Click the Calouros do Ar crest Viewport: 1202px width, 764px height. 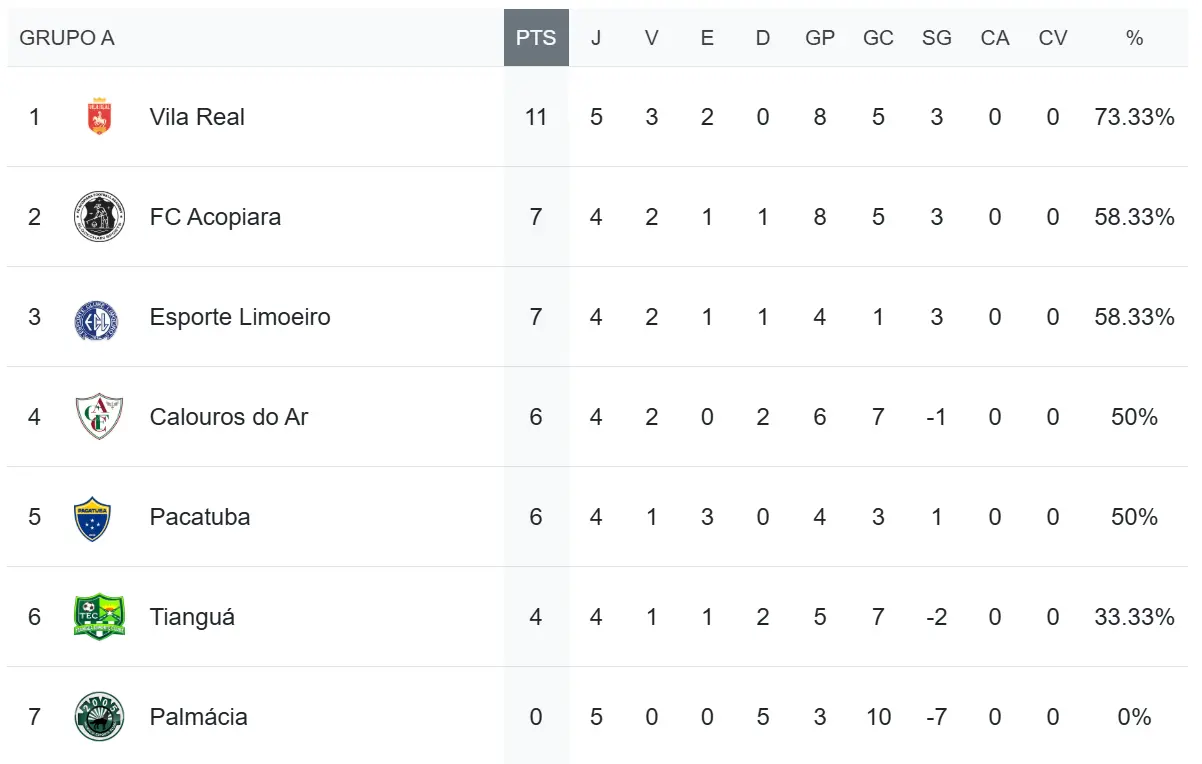click(x=99, y=417)
